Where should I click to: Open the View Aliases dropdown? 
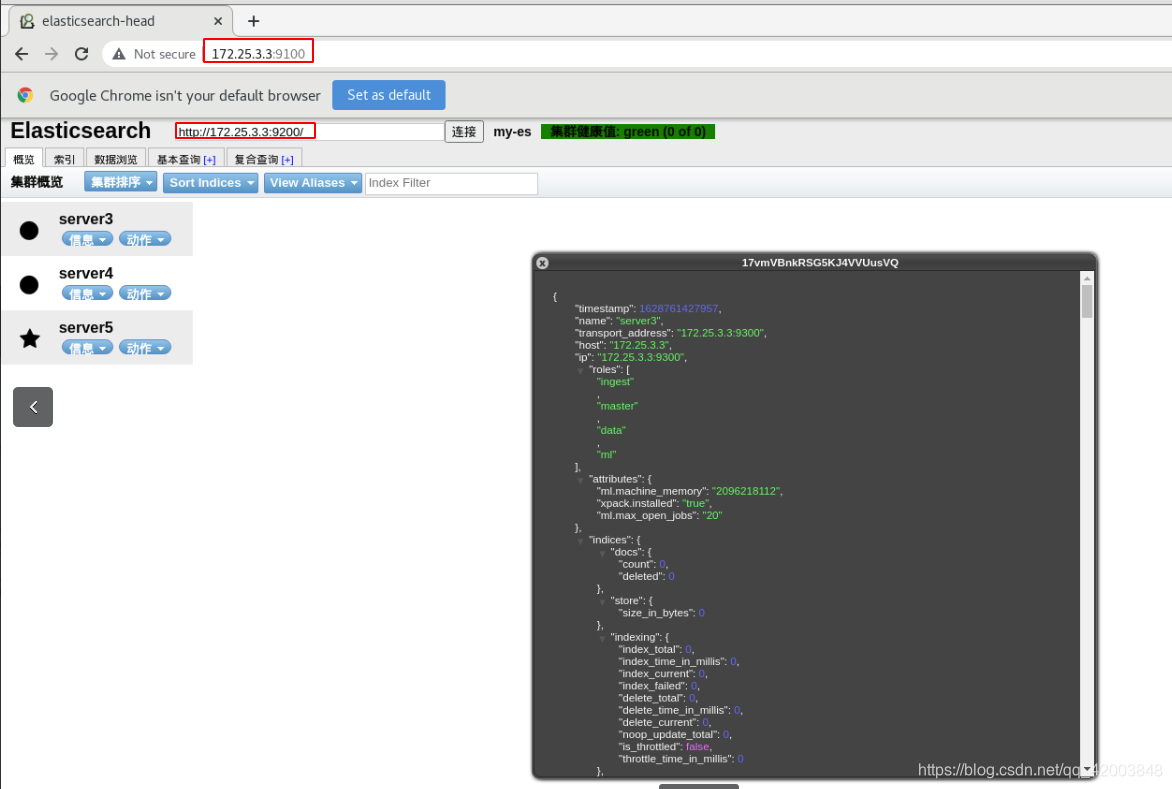tap(313, 182)
